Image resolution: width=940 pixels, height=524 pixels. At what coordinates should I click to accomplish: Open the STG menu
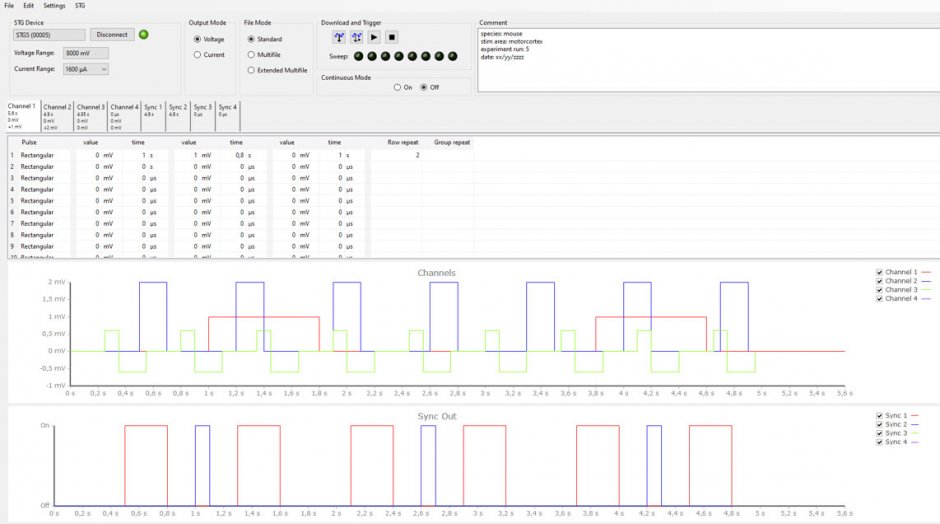(80, 6)
